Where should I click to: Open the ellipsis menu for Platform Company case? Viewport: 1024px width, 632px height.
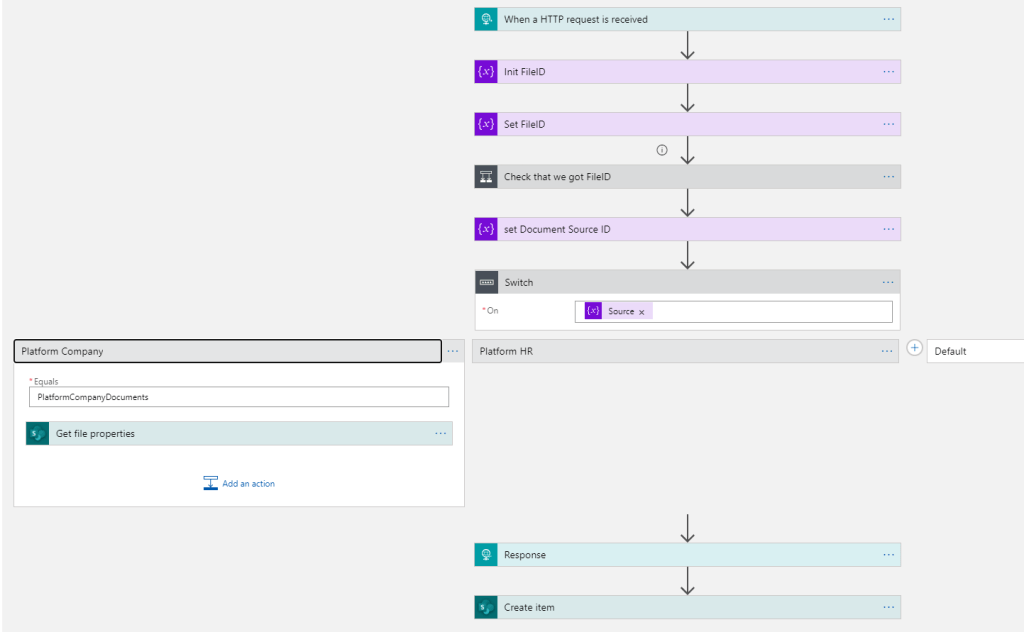pos(453,351)
